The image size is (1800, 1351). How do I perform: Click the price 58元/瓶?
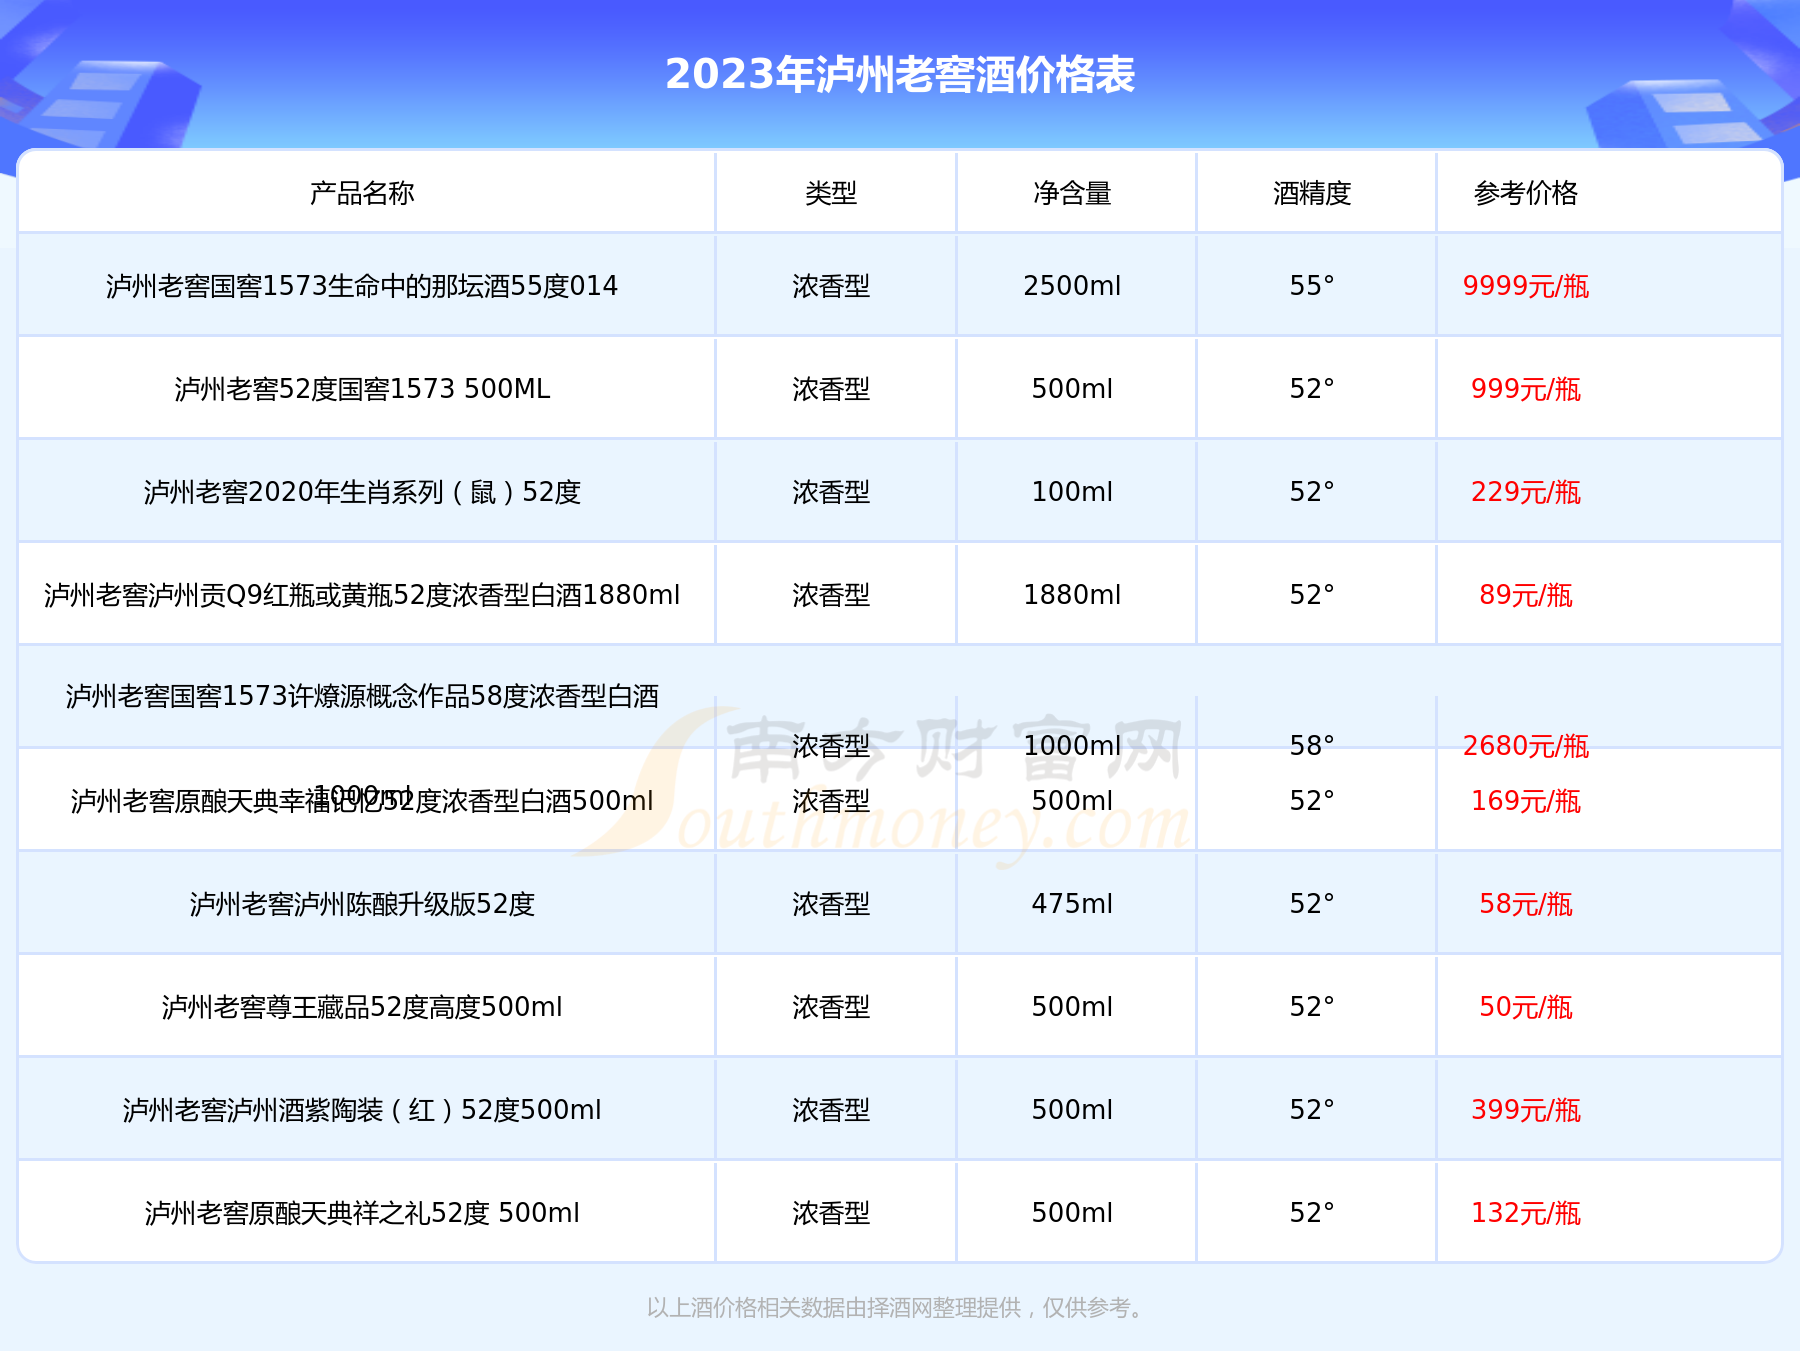tap(1526, 904)
